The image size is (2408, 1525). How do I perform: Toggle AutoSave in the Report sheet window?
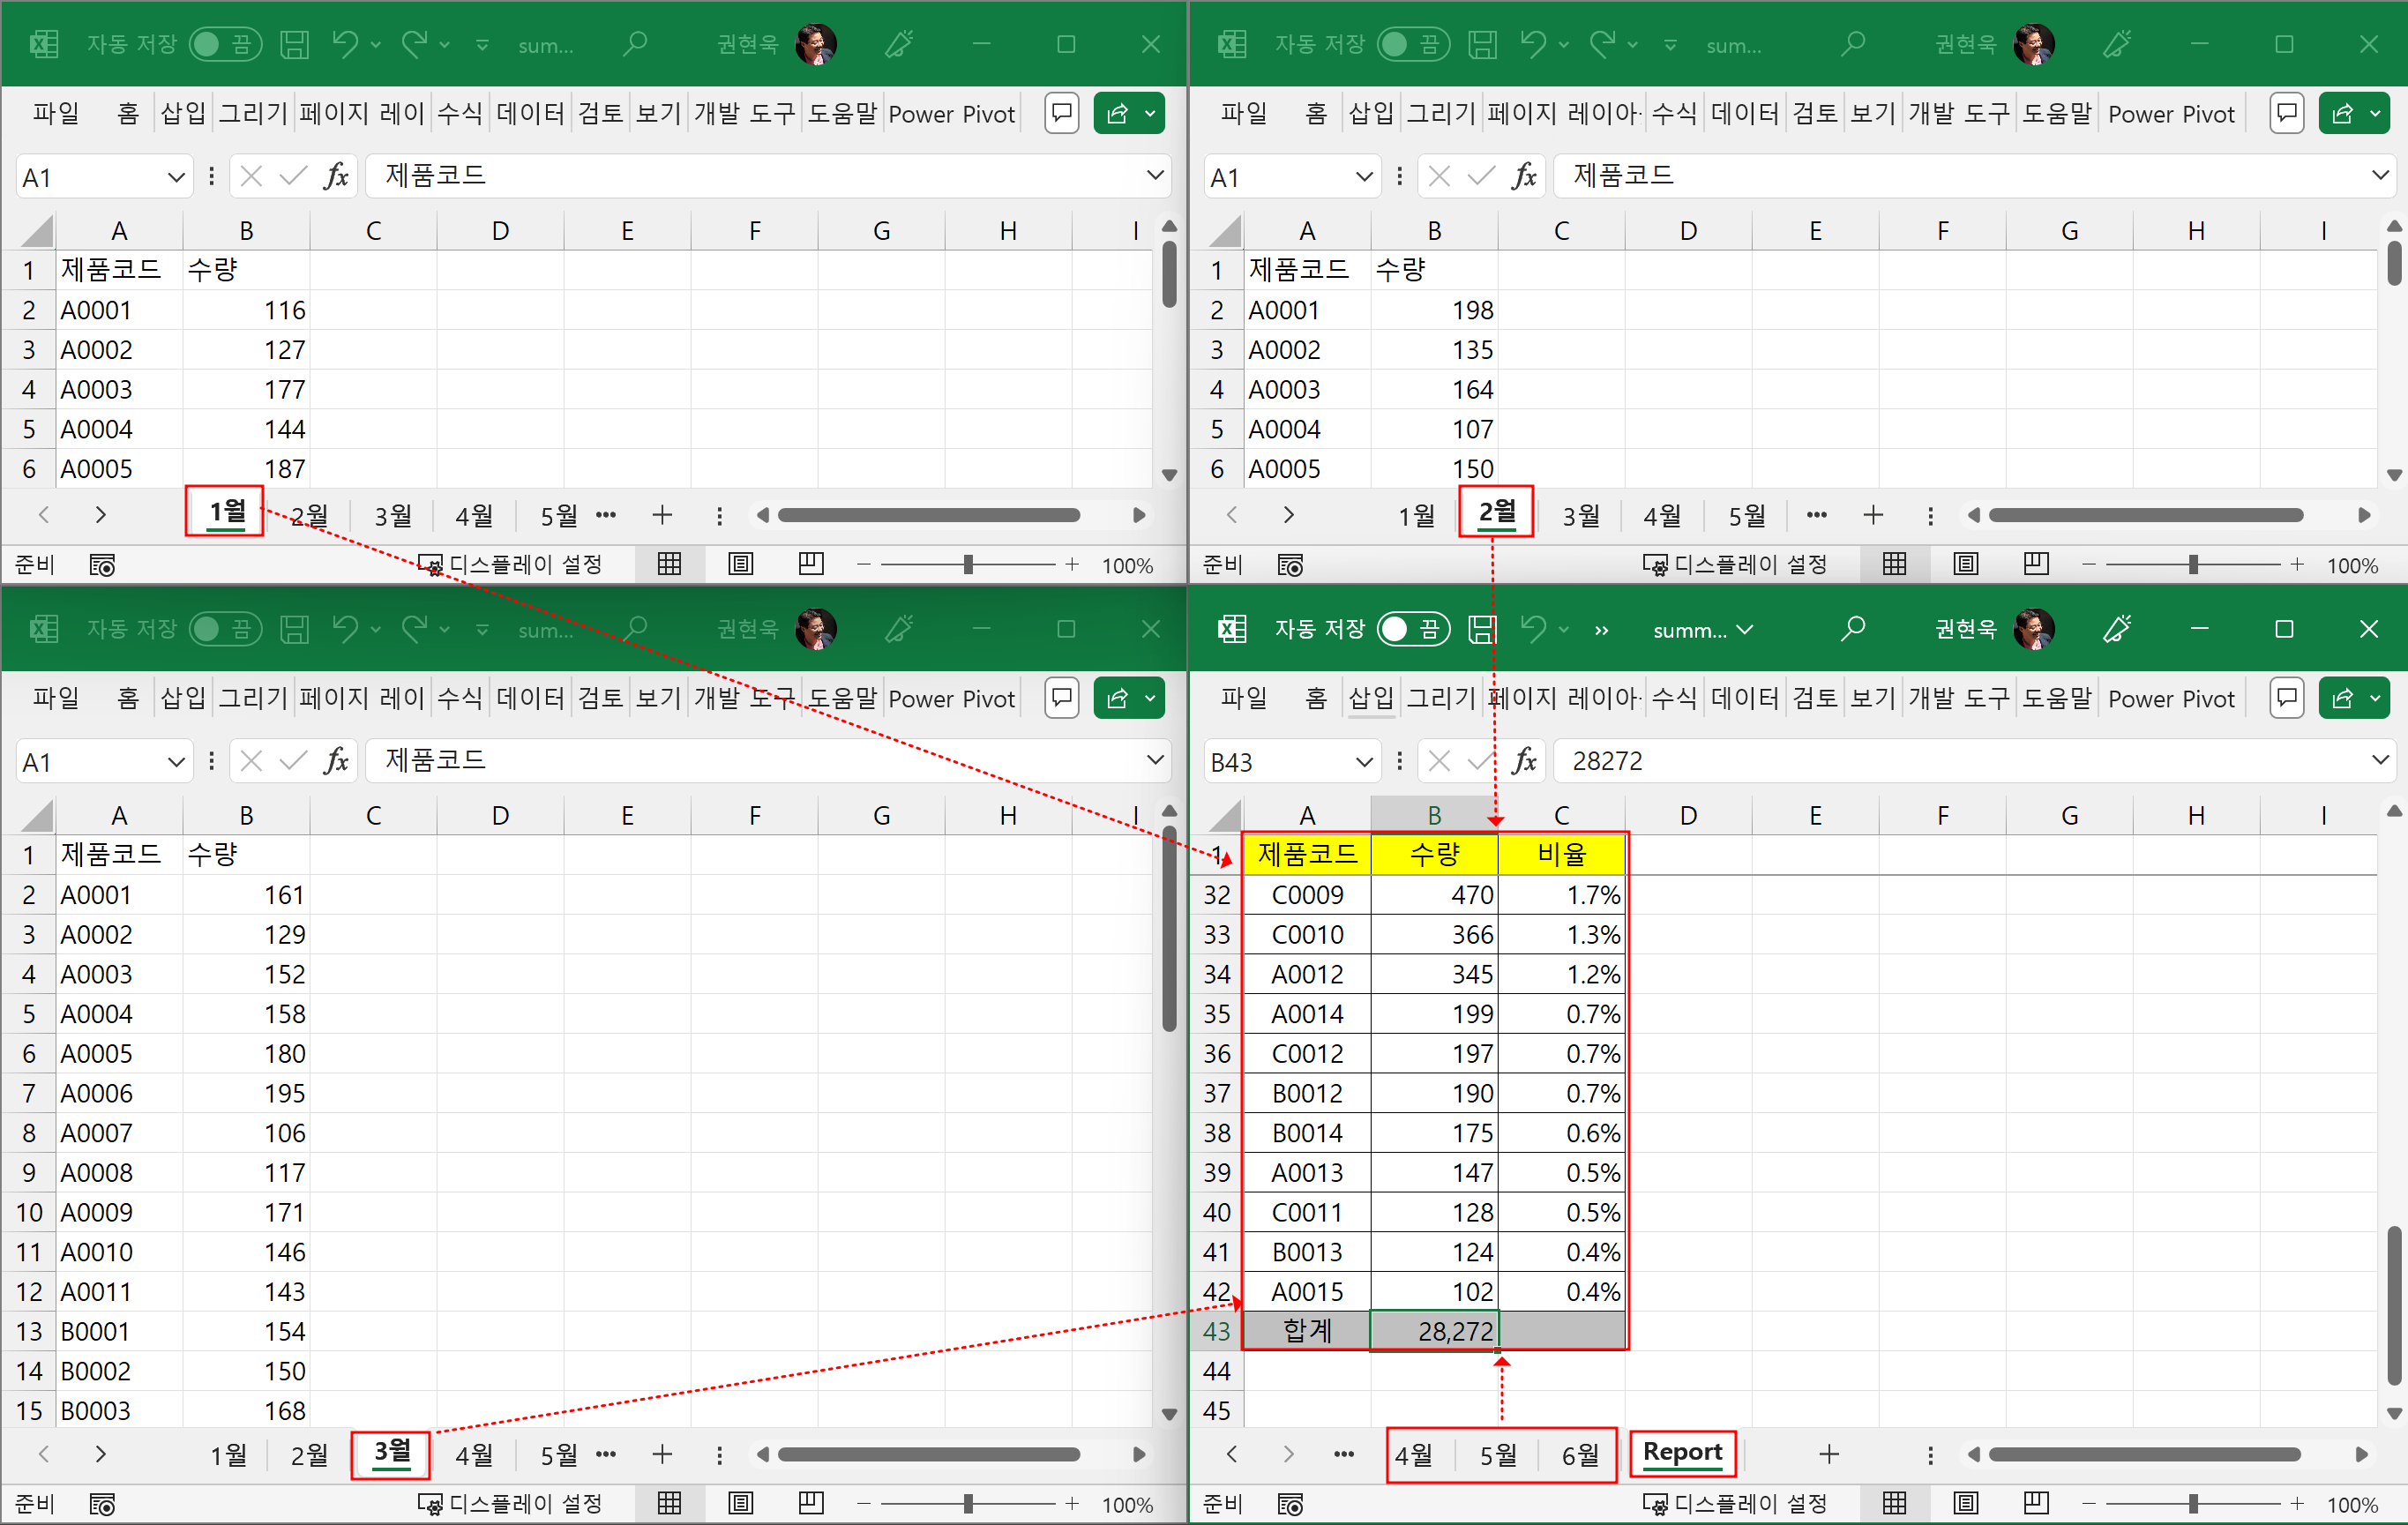point(1411,629)
